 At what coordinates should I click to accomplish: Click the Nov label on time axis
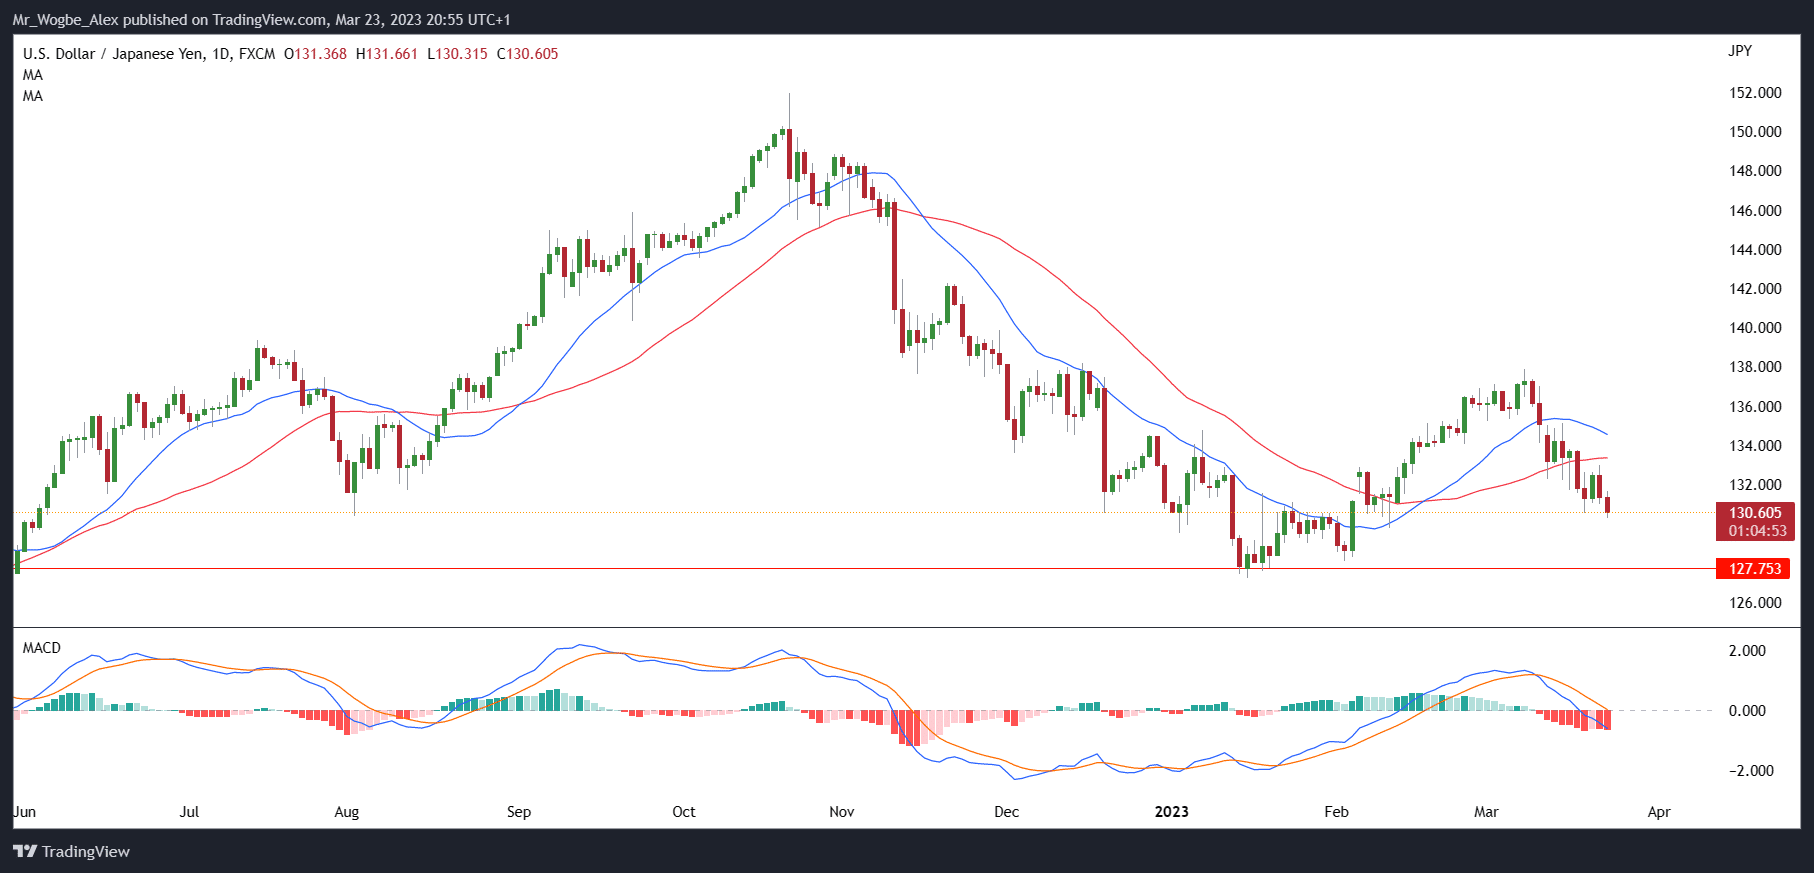(842, 812)
